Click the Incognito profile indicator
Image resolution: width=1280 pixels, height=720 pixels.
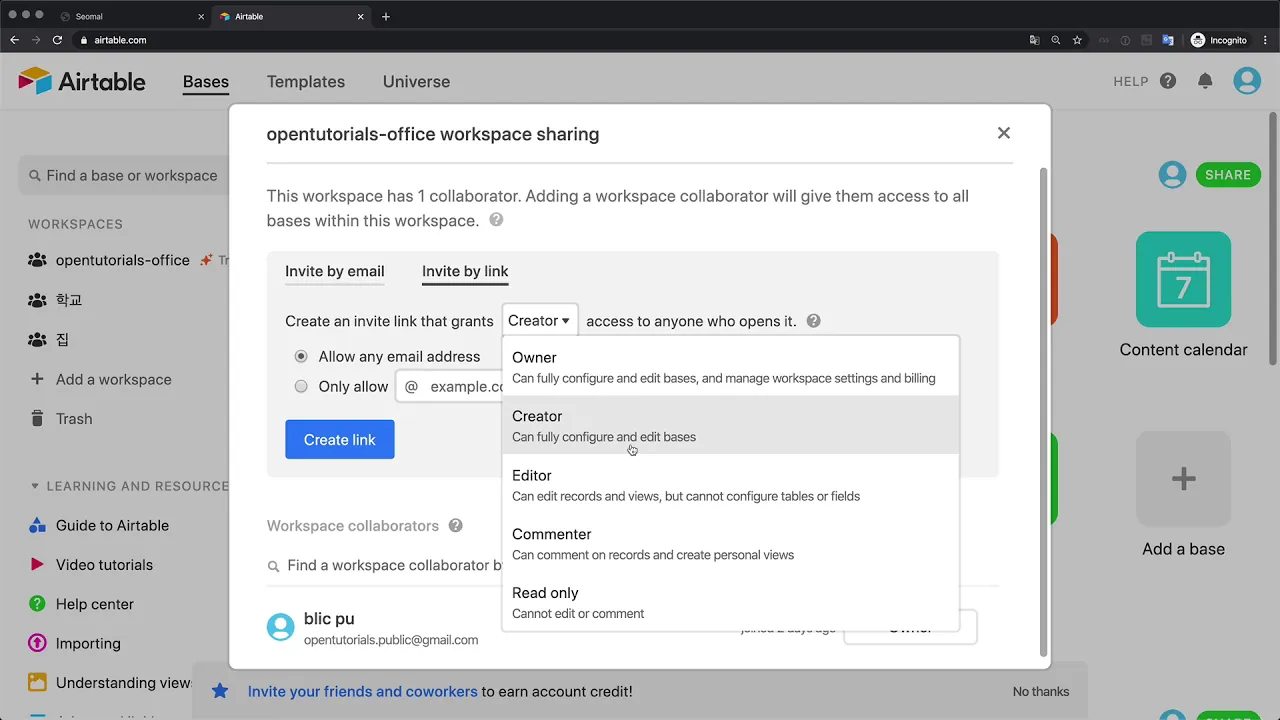pyautogui.click(x=1219, y=40)
